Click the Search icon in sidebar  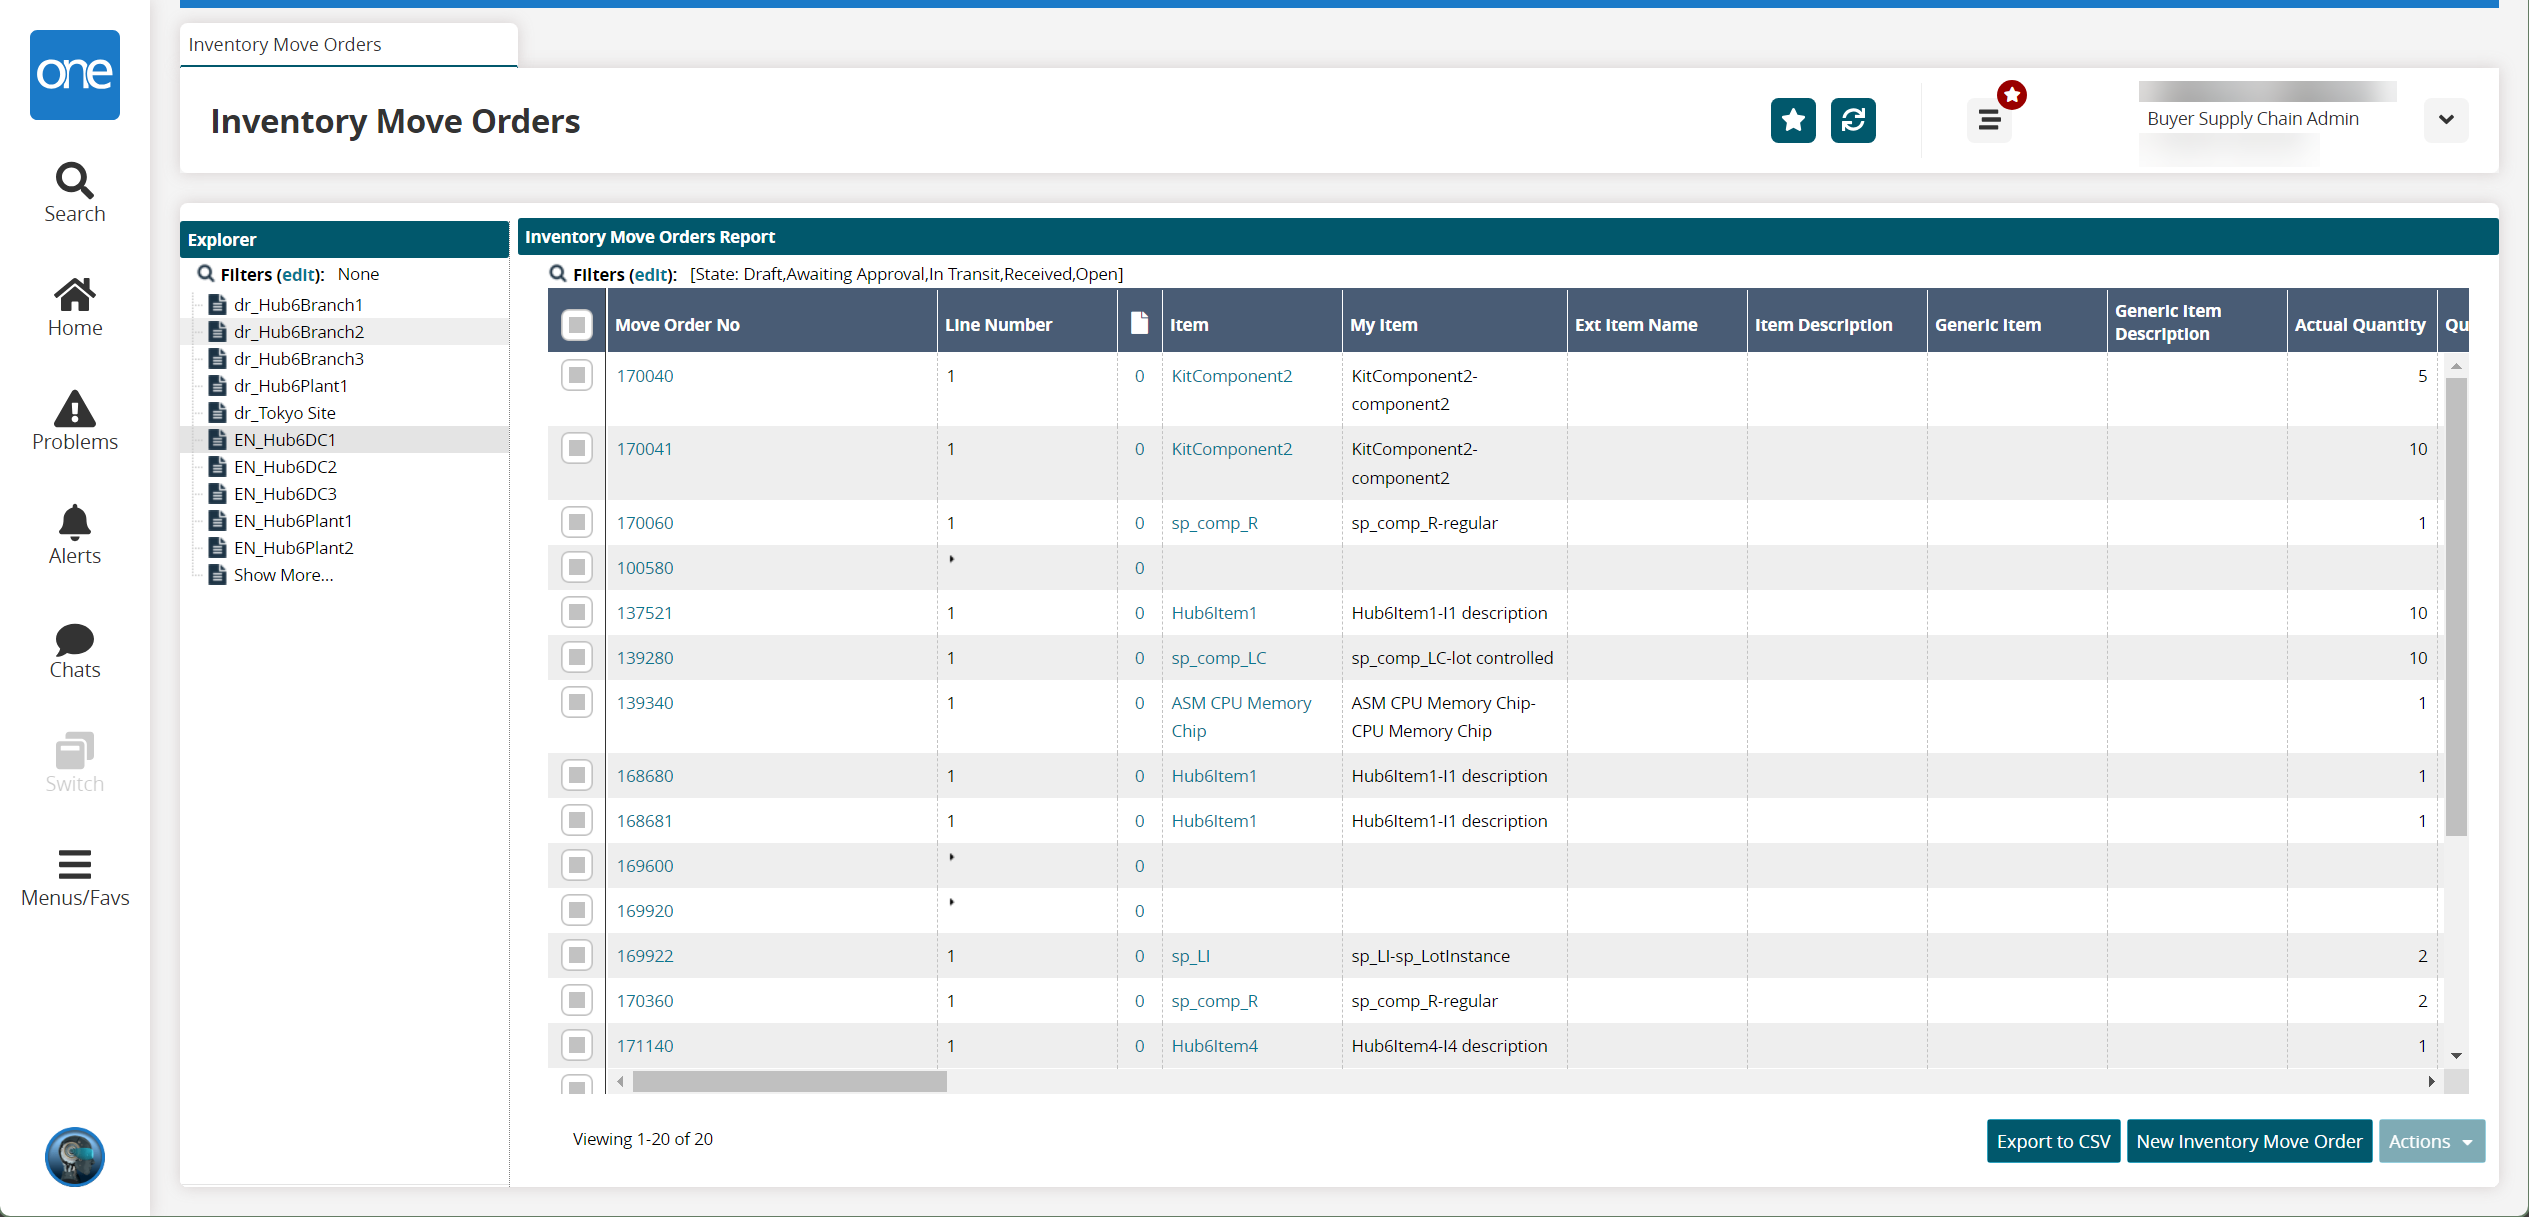tap(73, 179)
